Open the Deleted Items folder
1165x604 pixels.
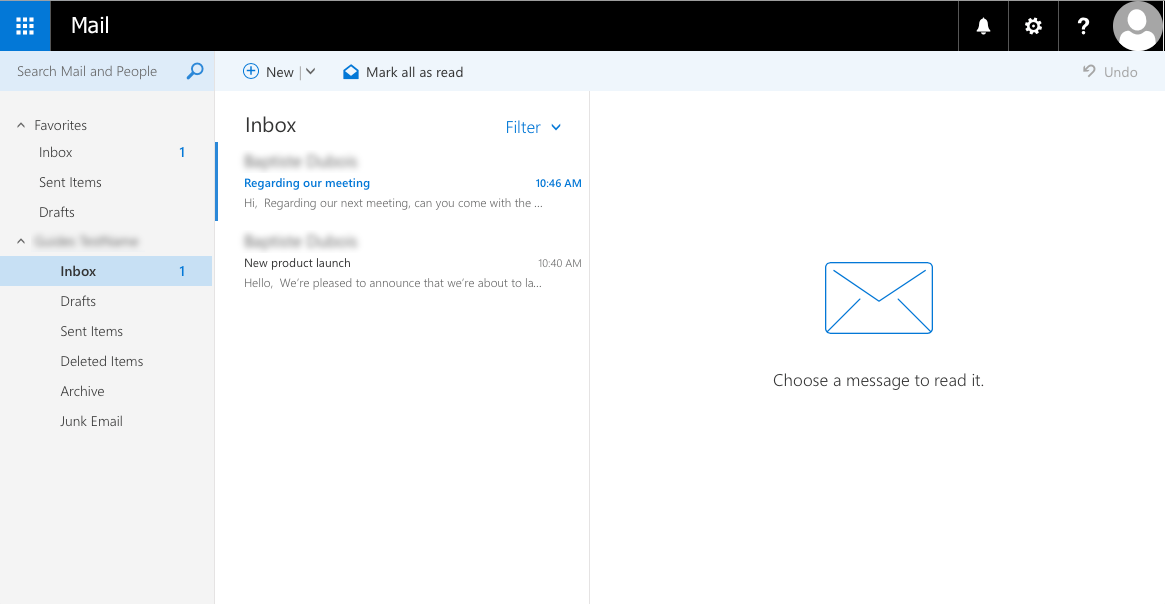pos(102,361)
